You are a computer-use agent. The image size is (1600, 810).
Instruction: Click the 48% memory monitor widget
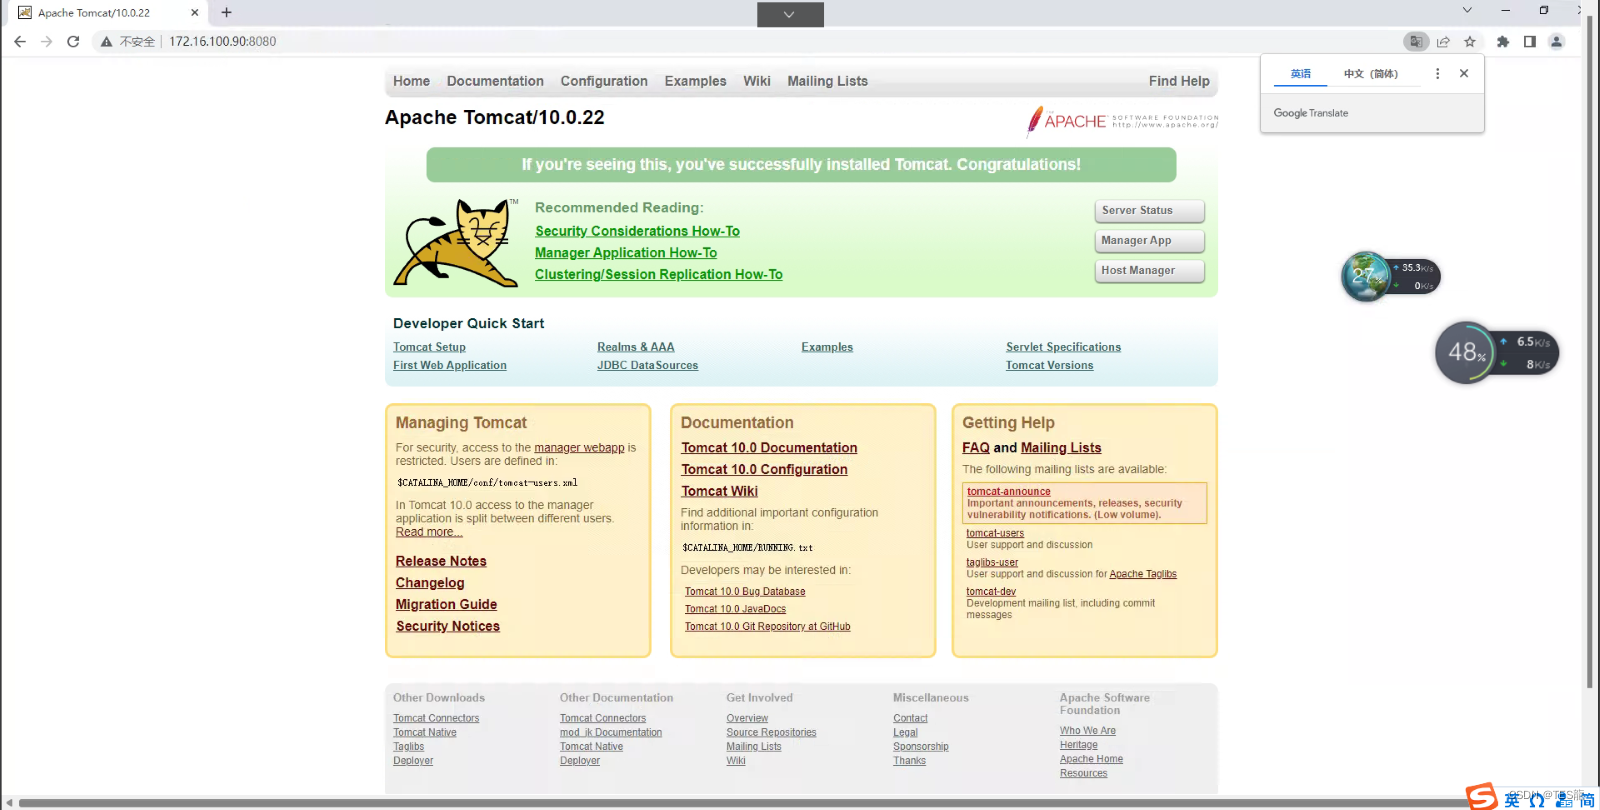[1496, 352]
